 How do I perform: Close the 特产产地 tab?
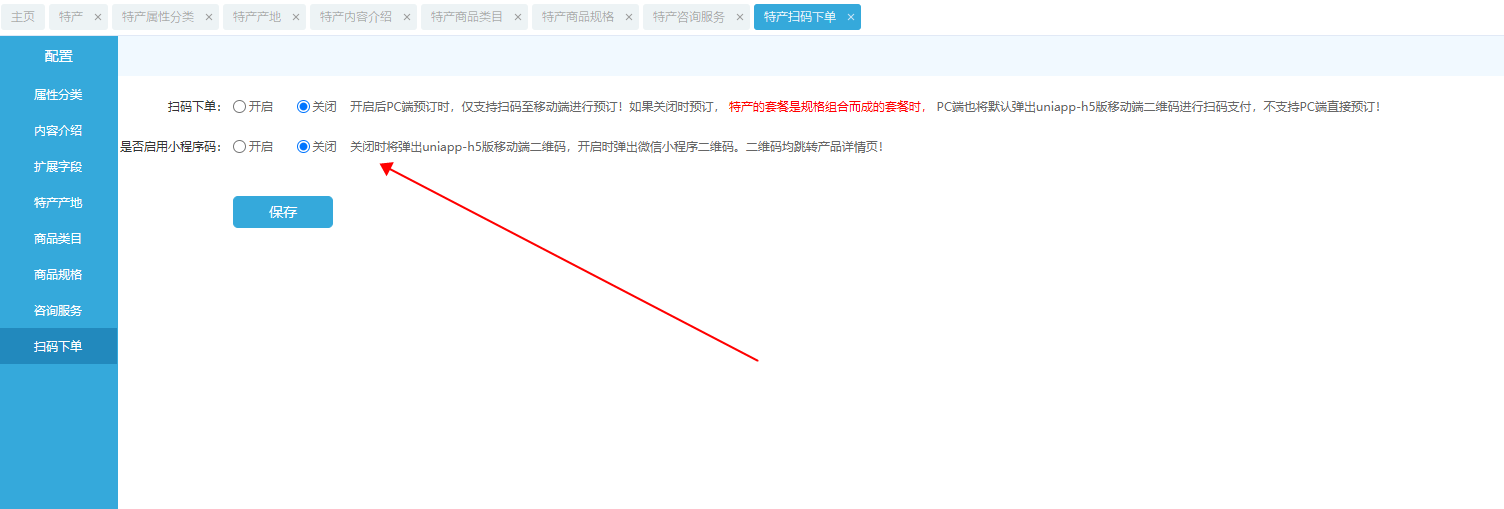[x=296, y=17]
